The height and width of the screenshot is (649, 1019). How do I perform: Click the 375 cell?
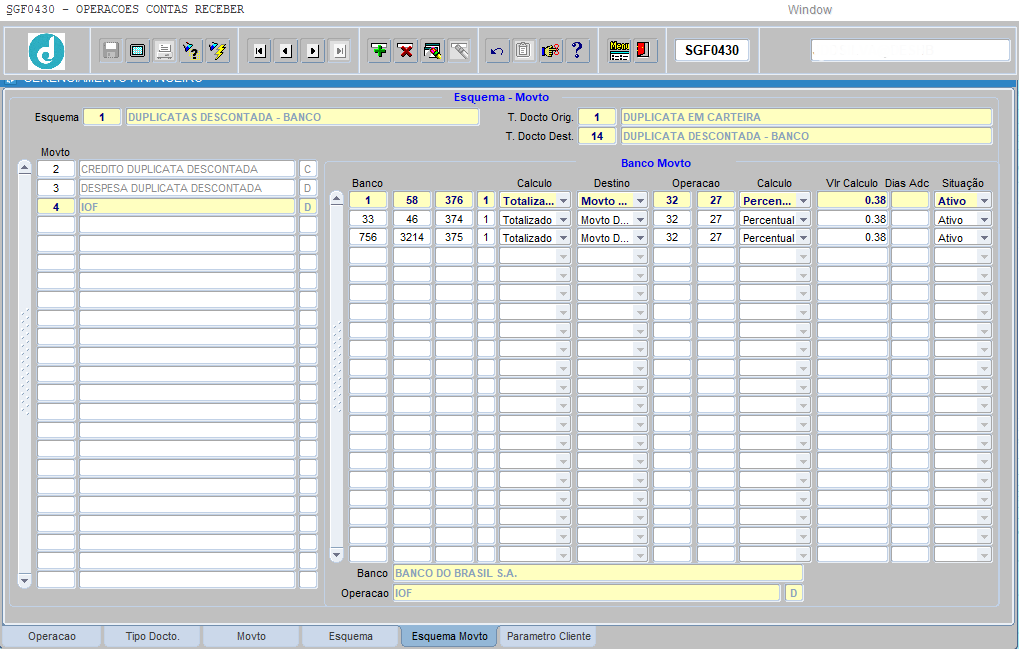coord(454,238)
